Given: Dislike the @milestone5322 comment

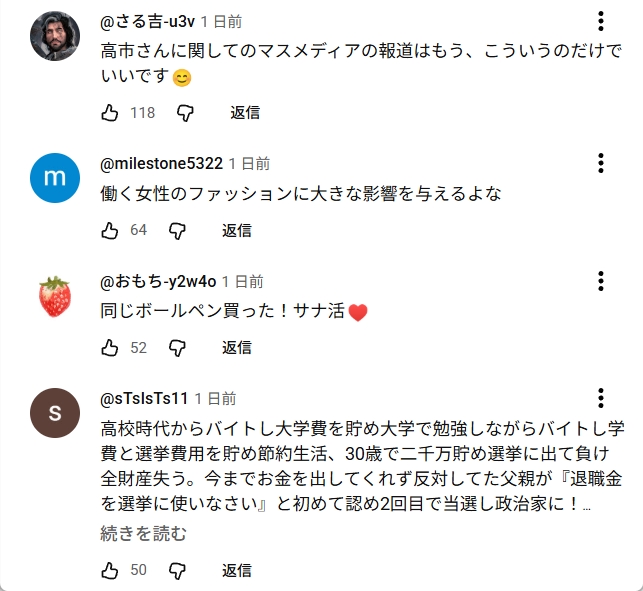Looking at the screenshot, I should (x=177, y=230).
